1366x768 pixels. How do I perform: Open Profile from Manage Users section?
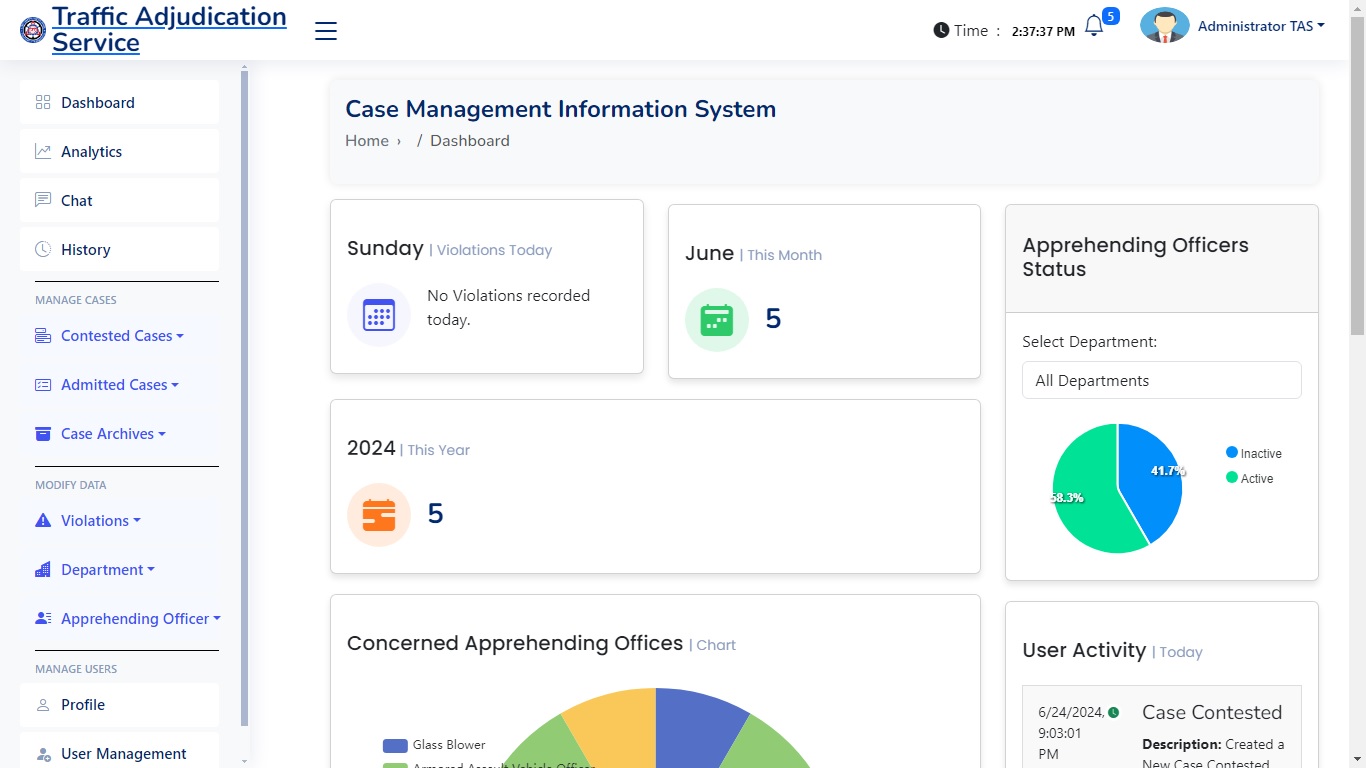[x=83, y=705]
